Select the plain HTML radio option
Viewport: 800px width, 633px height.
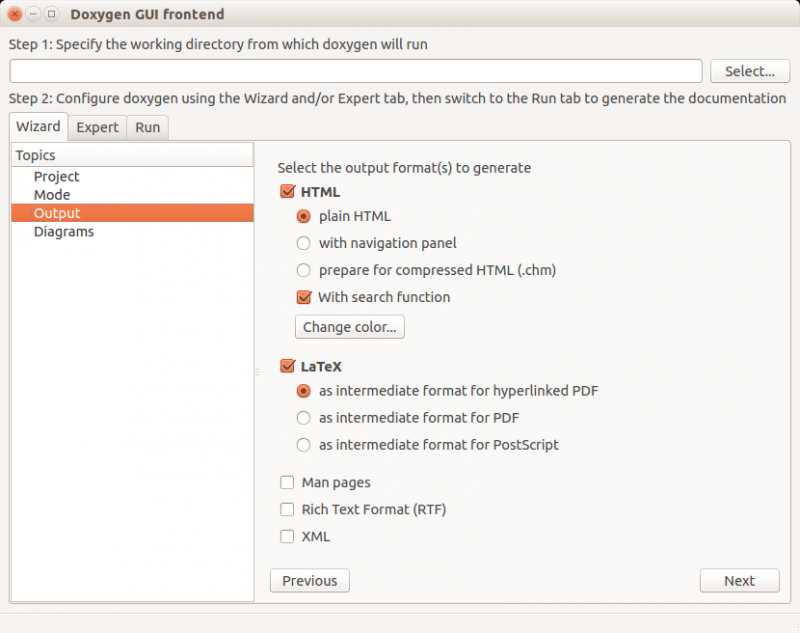pyautogui.click(x=304, y=216)
